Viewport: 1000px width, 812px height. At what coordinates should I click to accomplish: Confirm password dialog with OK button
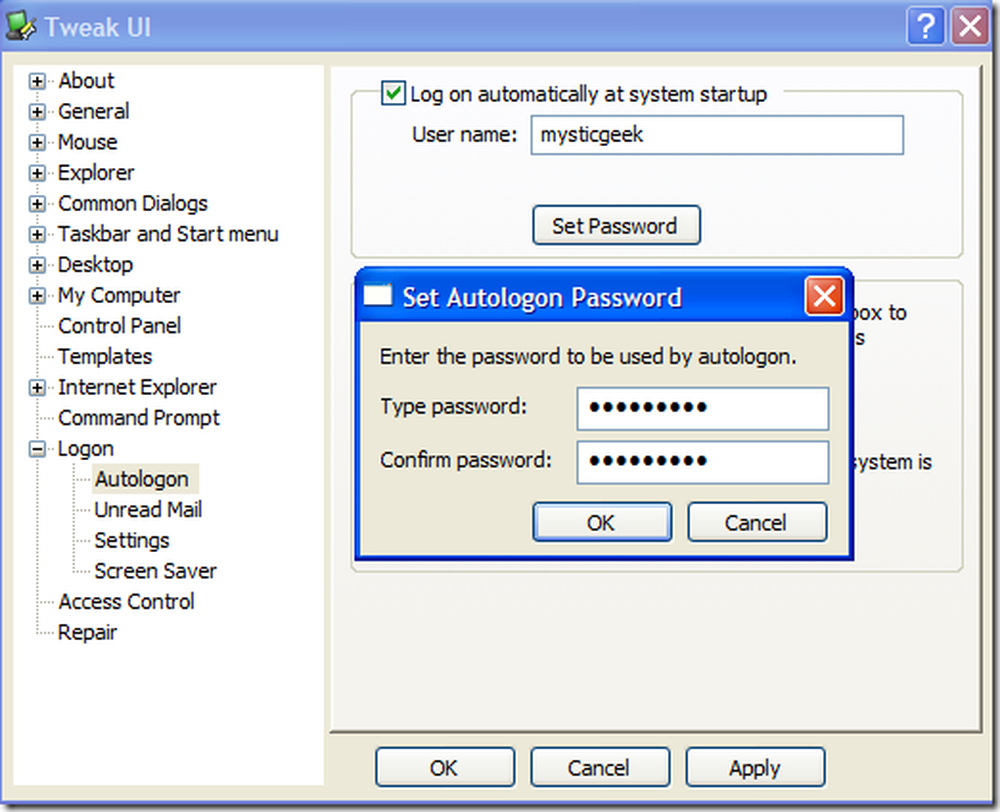pyautogui.click(x=602, y=522)
